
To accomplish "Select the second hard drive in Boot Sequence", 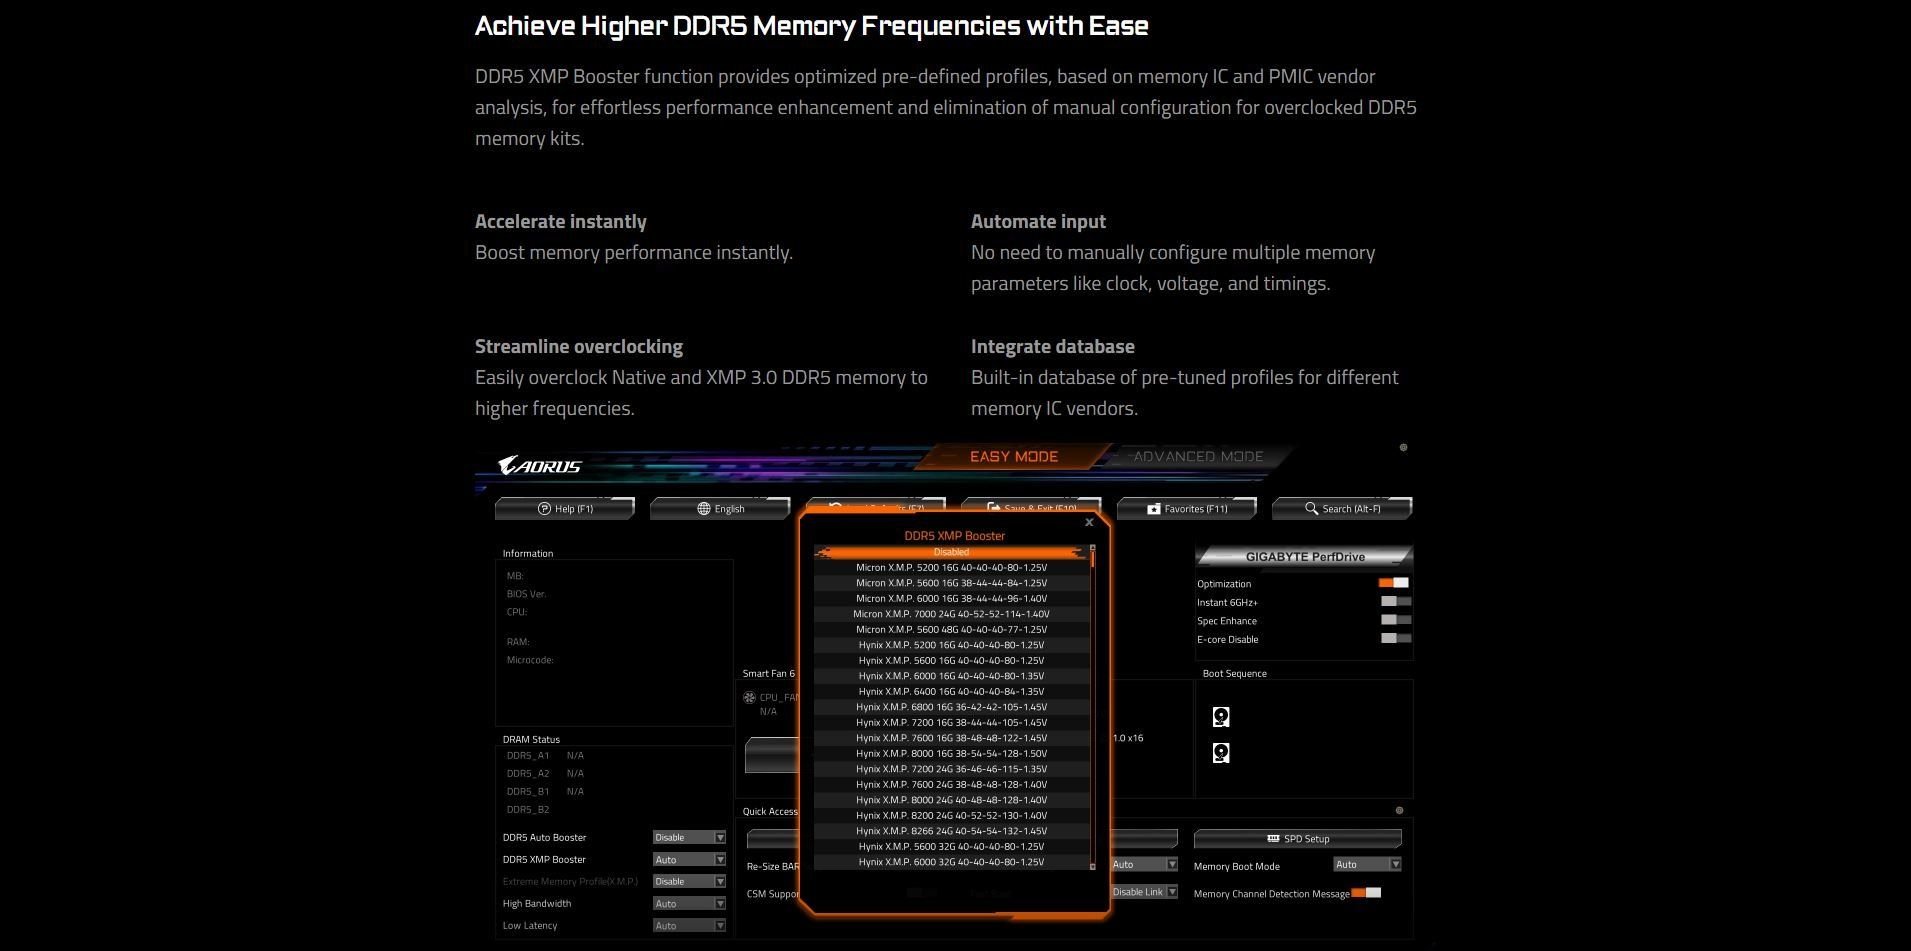I will pos(1221,753).
